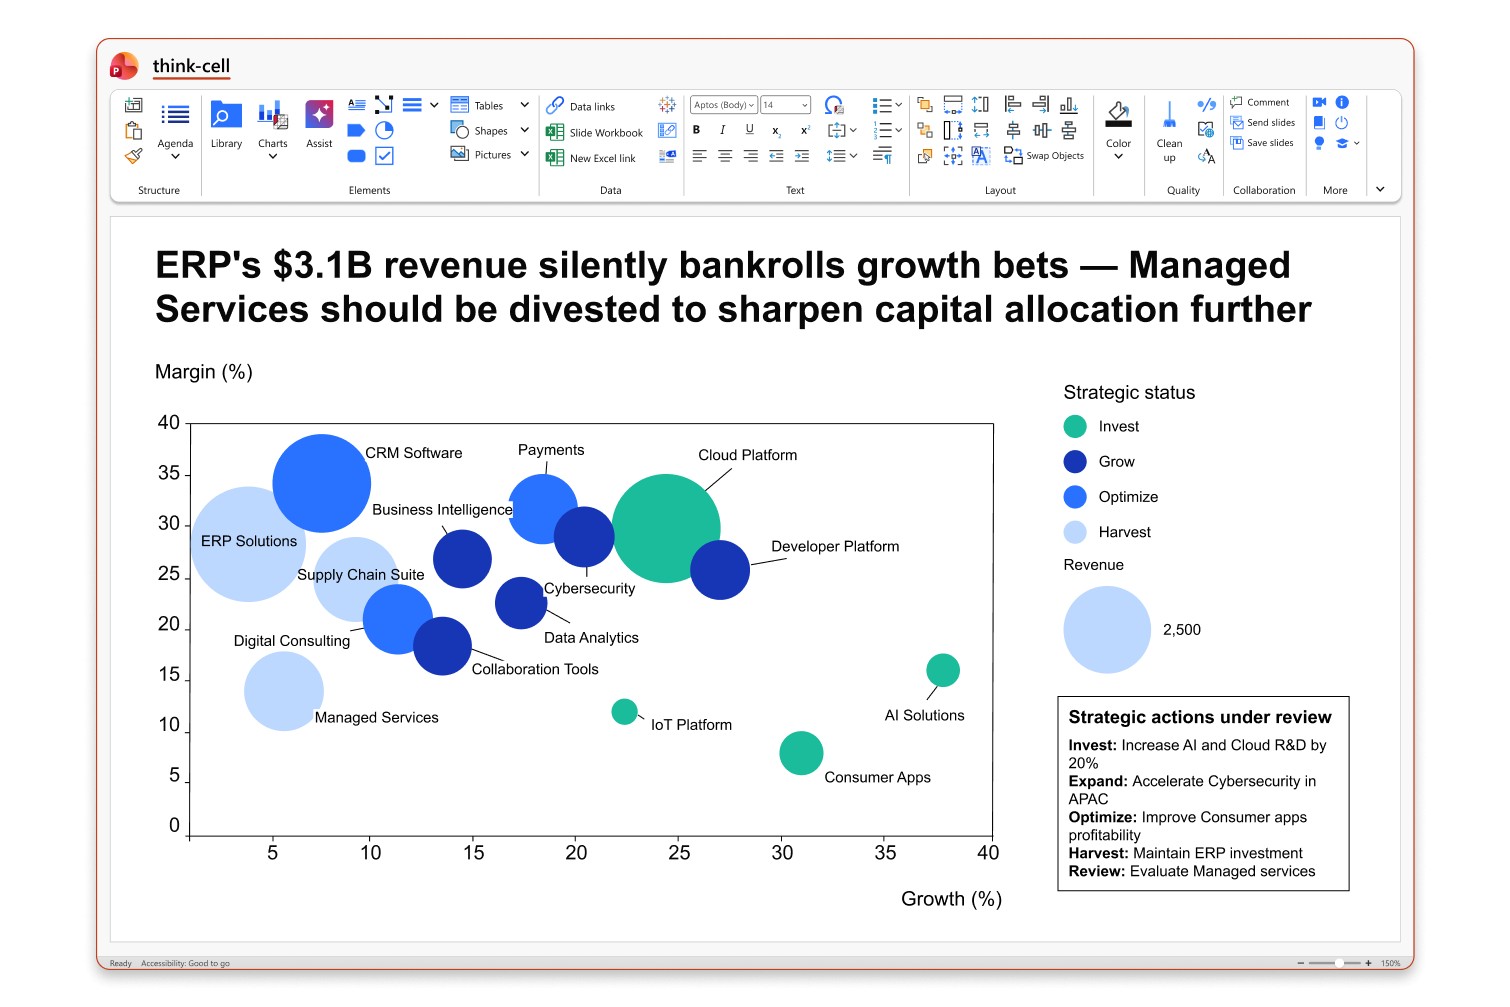Click New Excel link
1510x1007 pixels.
(x=591, y=158)
